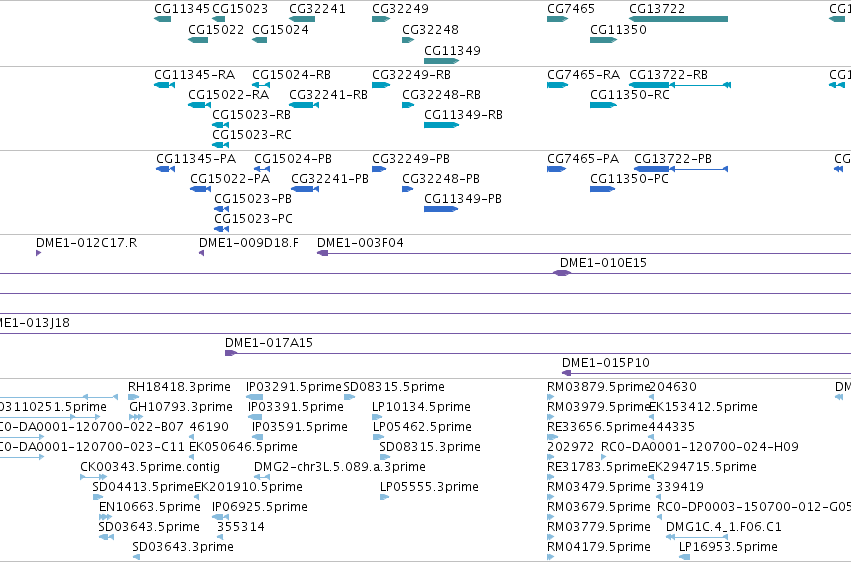Click the LP10134.5prime EST label
The height and width of the screenshot is (562, 851).
[x=421, y=406]
